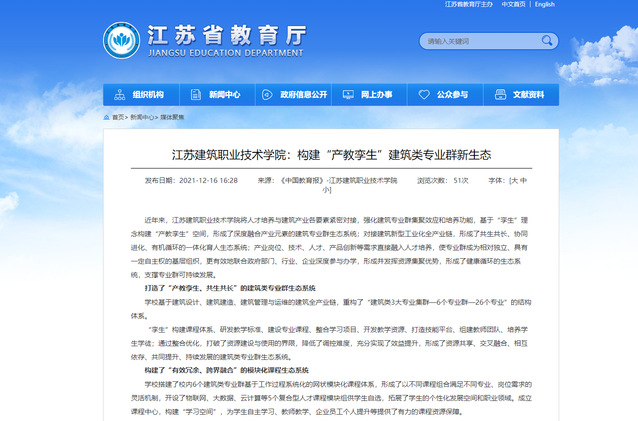The image size is (638, 421).
Task: Click the 江苏省教育厅主办 top link
Action: click(468, 4)
